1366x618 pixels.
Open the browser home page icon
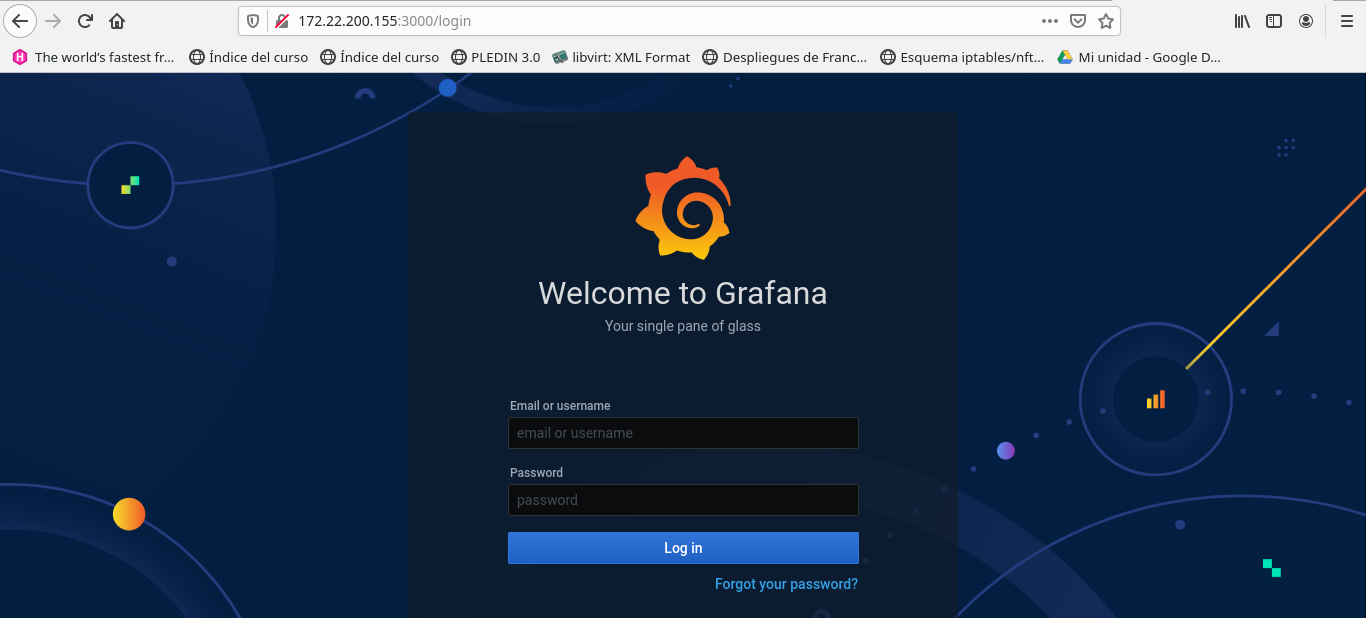[x=117, y=21]
